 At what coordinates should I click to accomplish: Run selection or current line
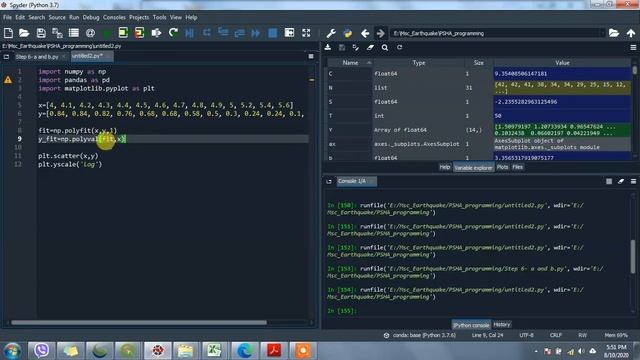[156, 33]
